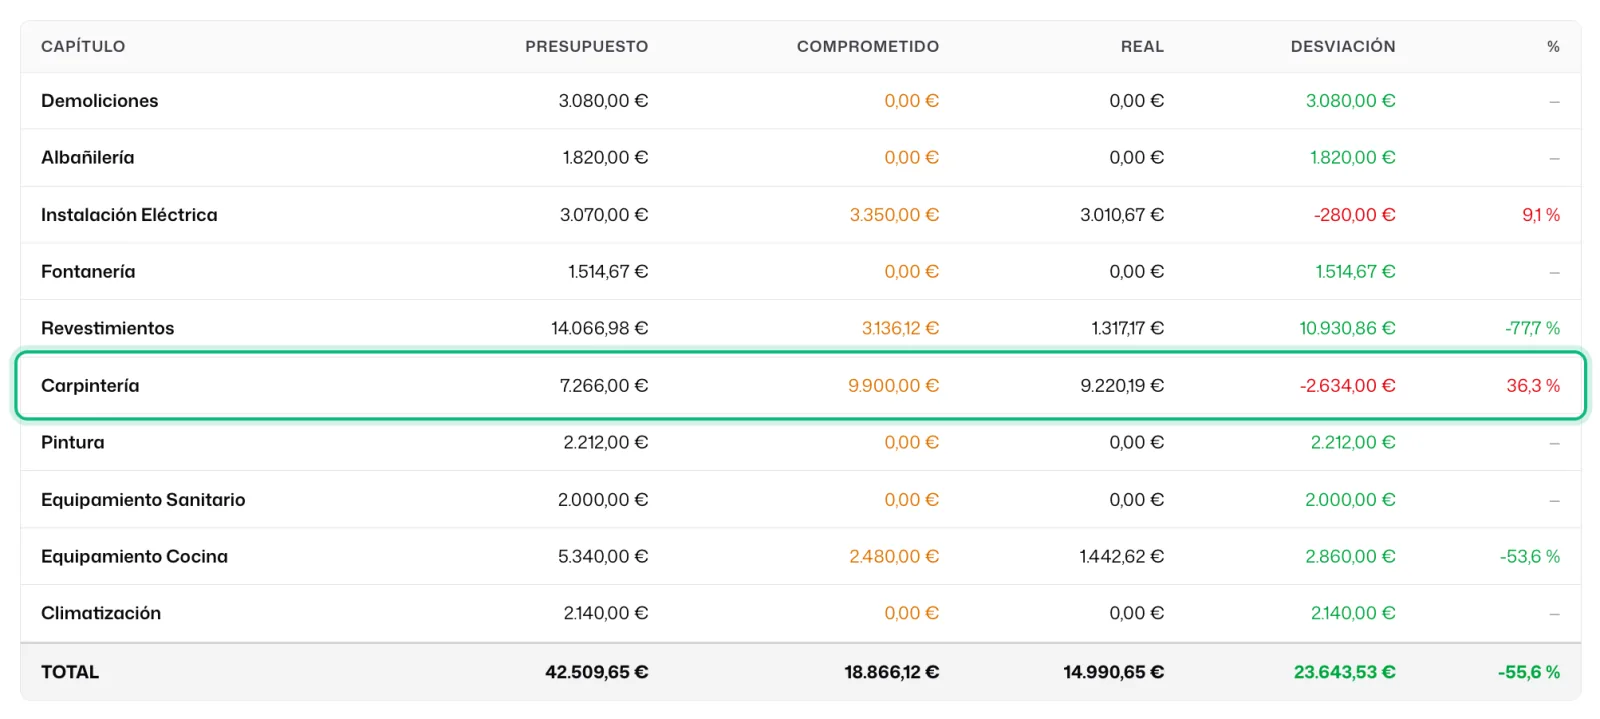Click Equipamiento Sanitario budget 2.000,00 € in PRESUPUESTO
1600x719 pixels.
[603, 500]
